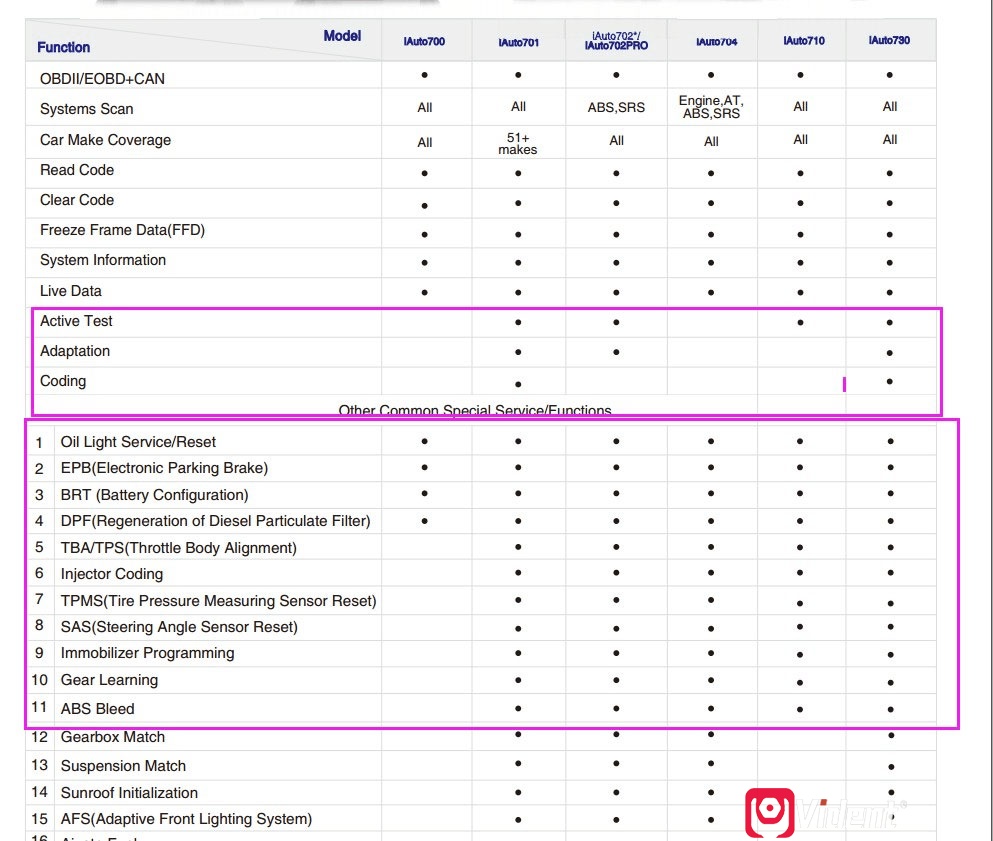Click the OBDII/EOBD+CAN bullet under IAuto700
Image resolution: width=993 pixels, height=841 pixels.
click(424, 75)
